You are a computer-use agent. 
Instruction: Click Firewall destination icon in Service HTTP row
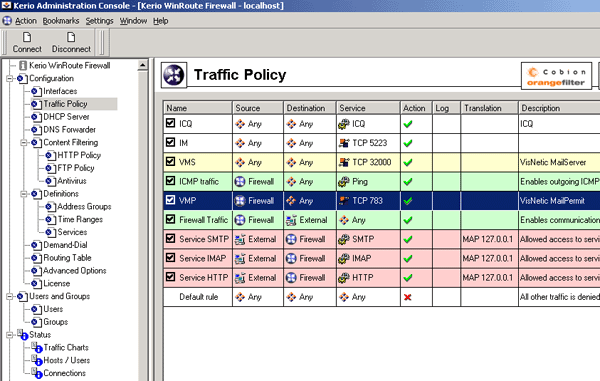pyautogui.click(x=291, y=278)
